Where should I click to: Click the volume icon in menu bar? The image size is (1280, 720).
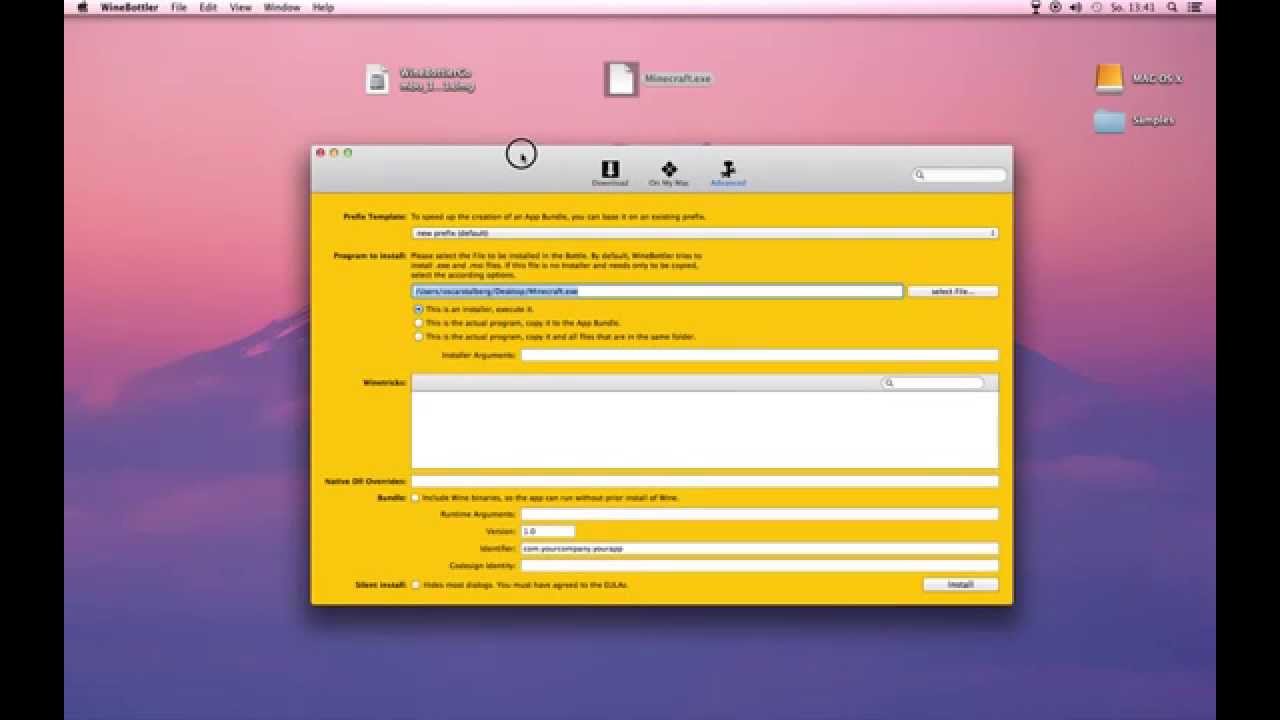click(1075, 7)
